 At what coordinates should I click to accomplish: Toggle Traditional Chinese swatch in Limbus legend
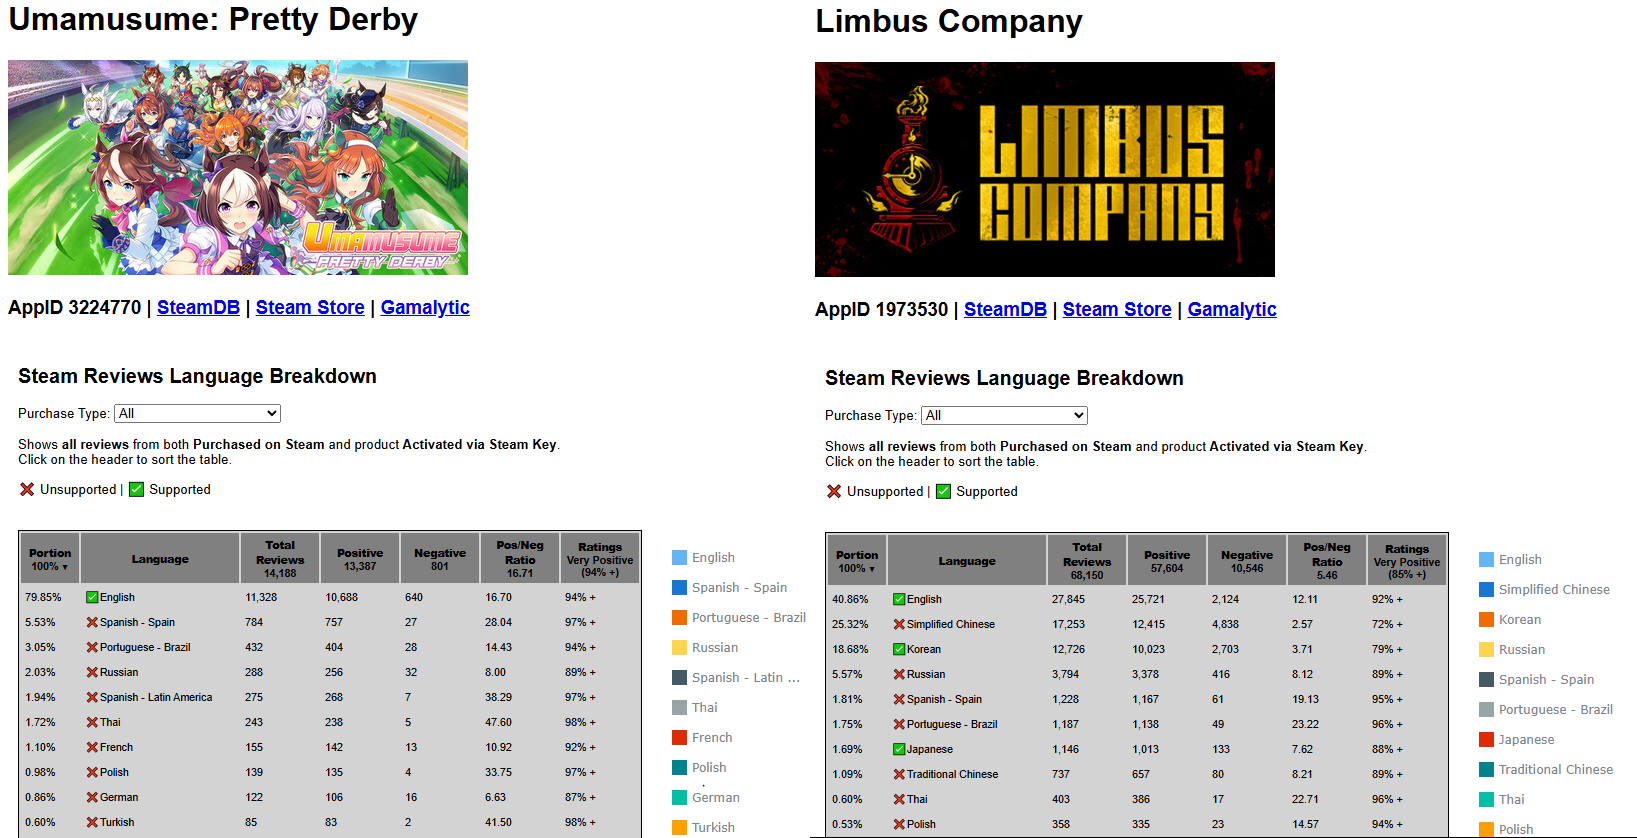tap(1487, 769)
